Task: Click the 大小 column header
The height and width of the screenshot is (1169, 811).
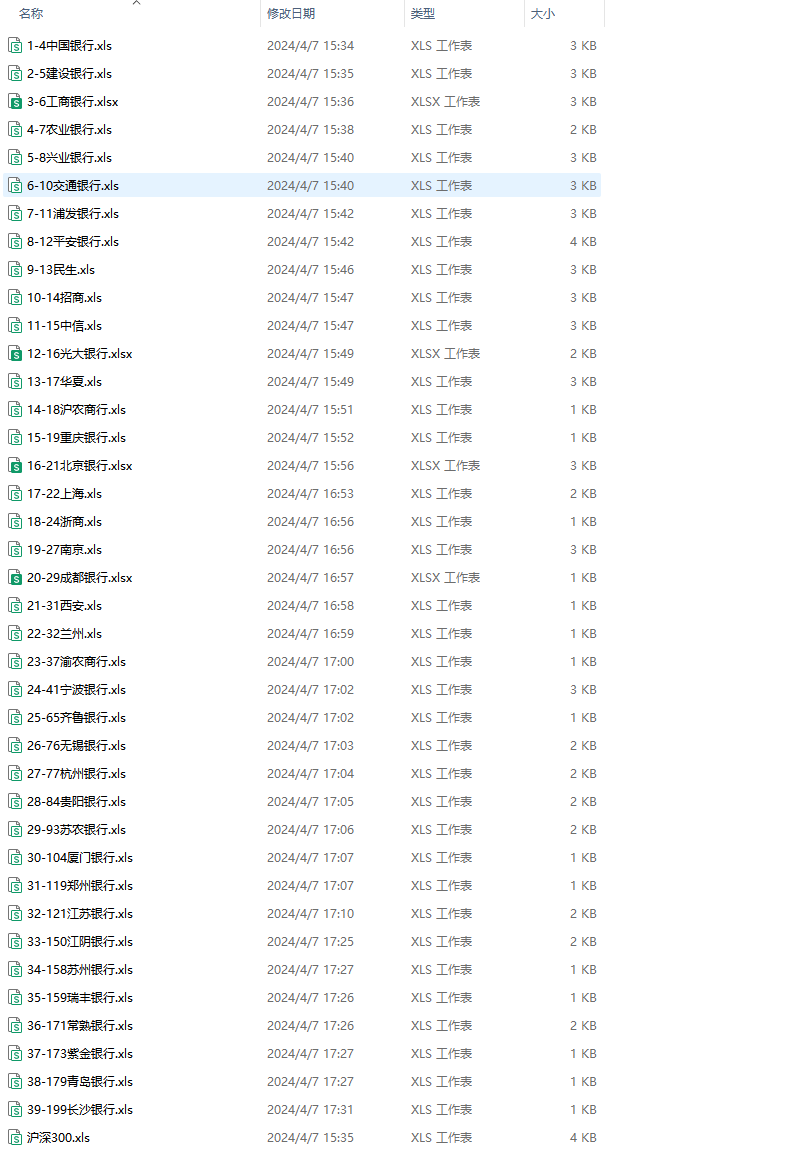Action: coord(543,14)
